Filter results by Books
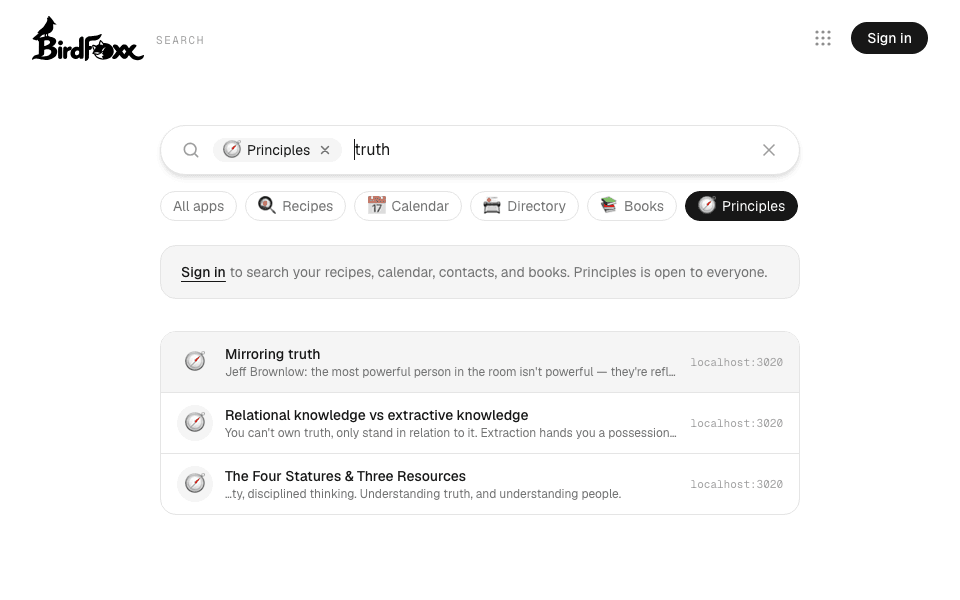Viewport: 960px width, 600px height. click(x=632, y=206)
